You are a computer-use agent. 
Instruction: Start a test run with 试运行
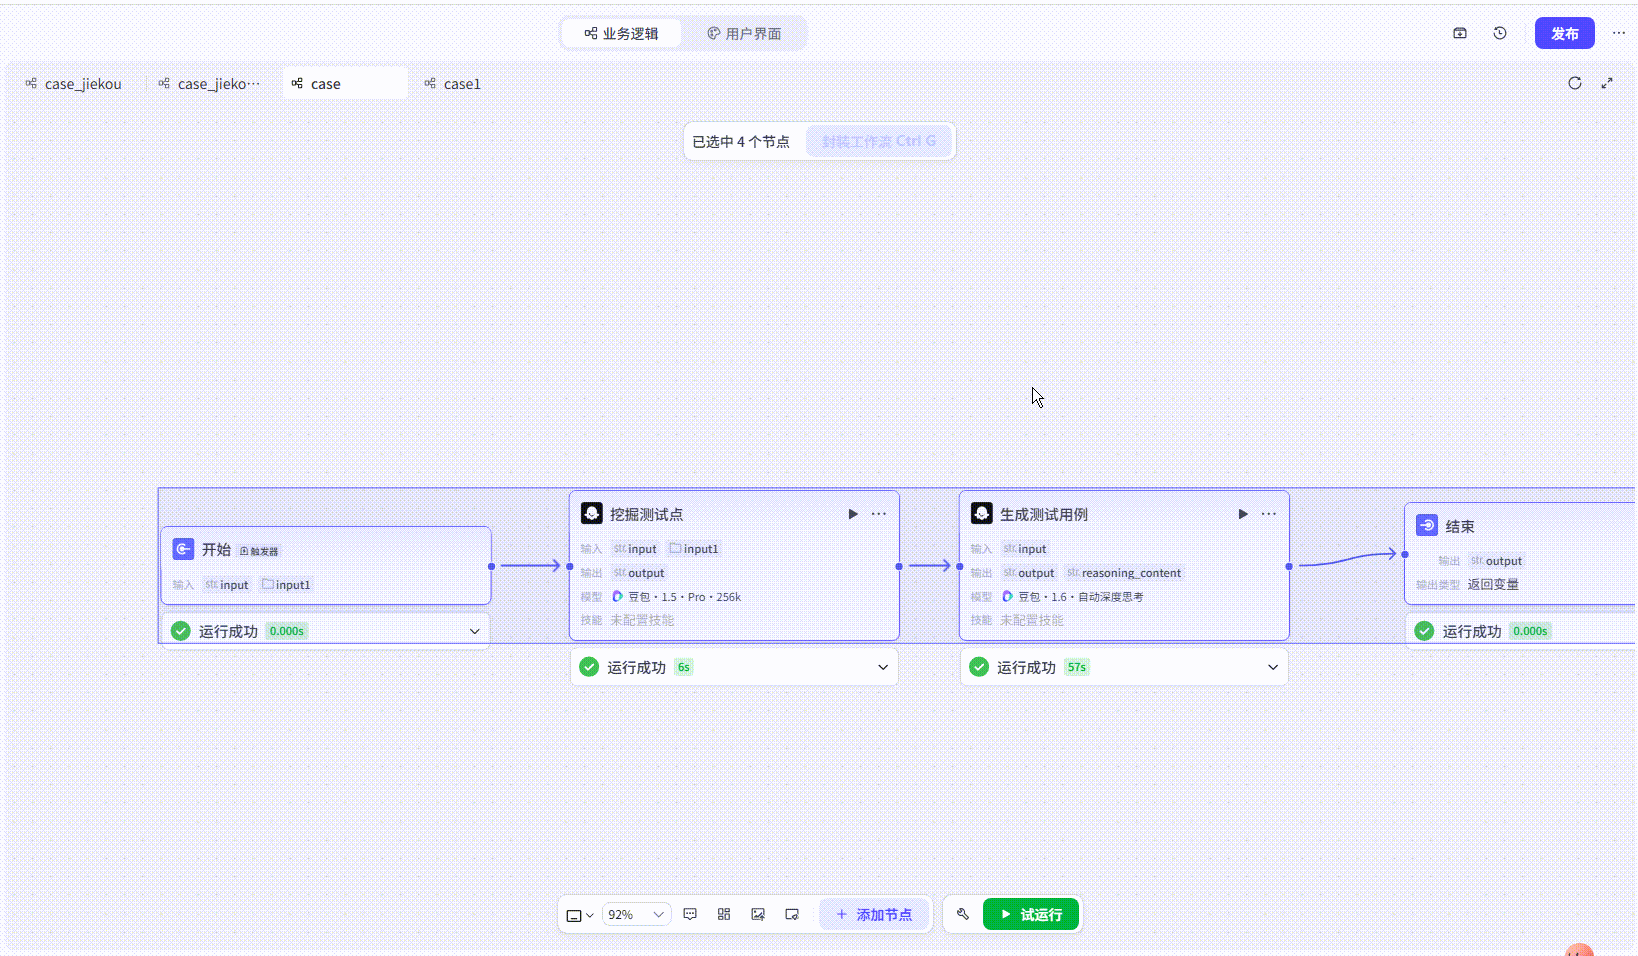tap(1031, 914)
